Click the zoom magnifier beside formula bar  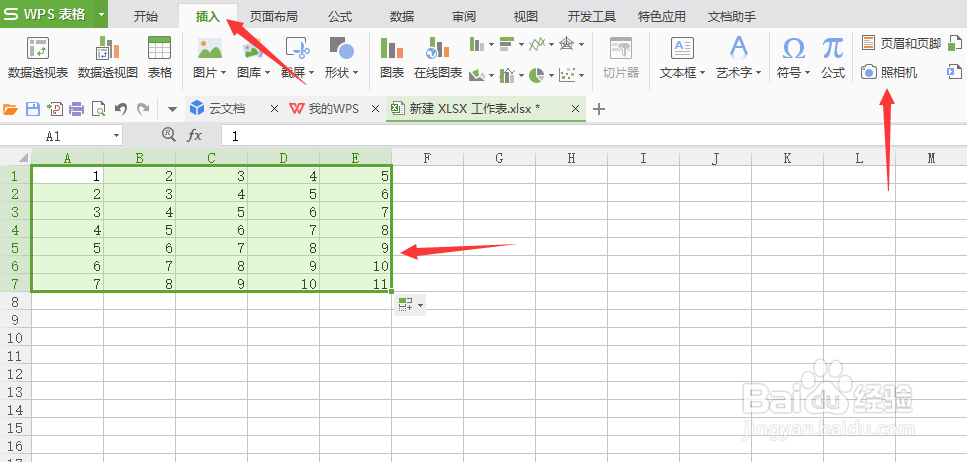(x=168, y=134)
